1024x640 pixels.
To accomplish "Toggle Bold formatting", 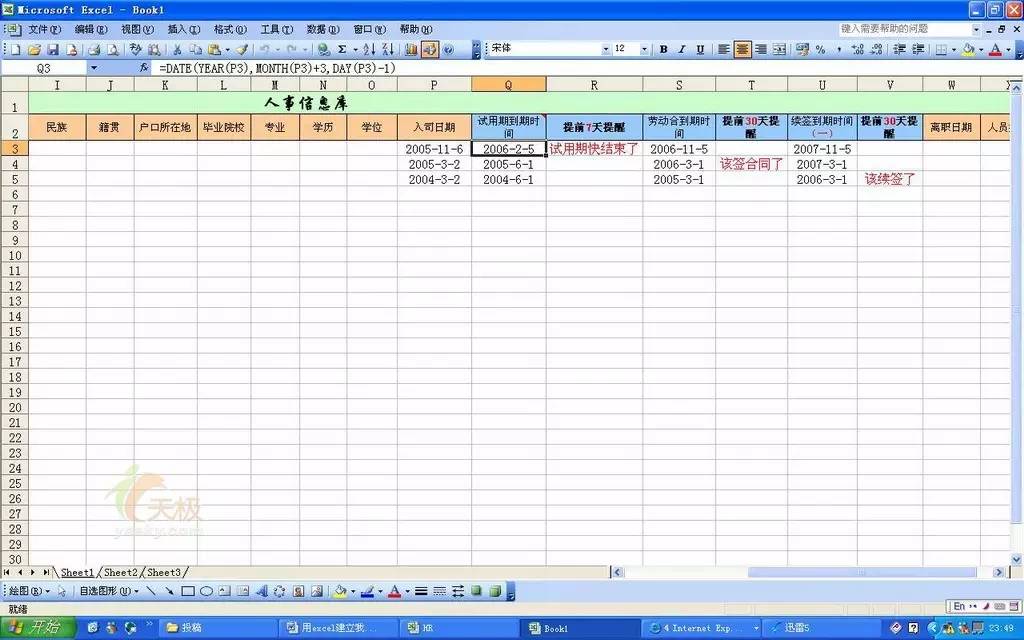I will pyautogui.click(x=663, y=49).
